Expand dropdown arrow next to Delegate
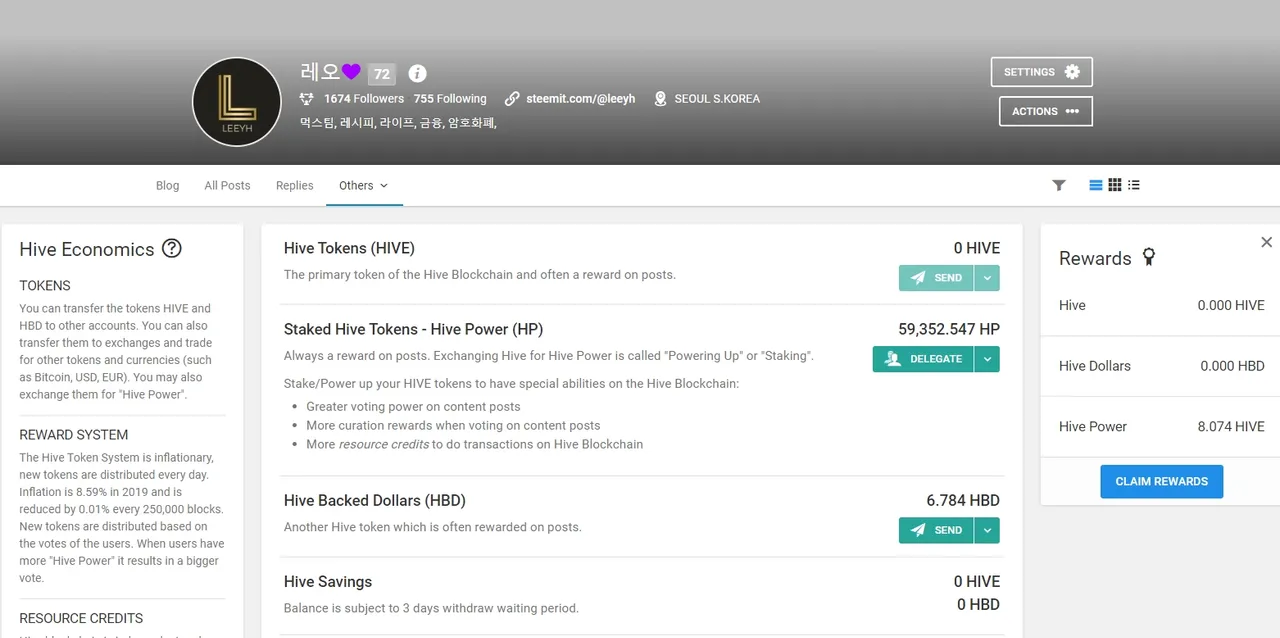The width and height of the screenshot is (1280, 638). (987, 359)
